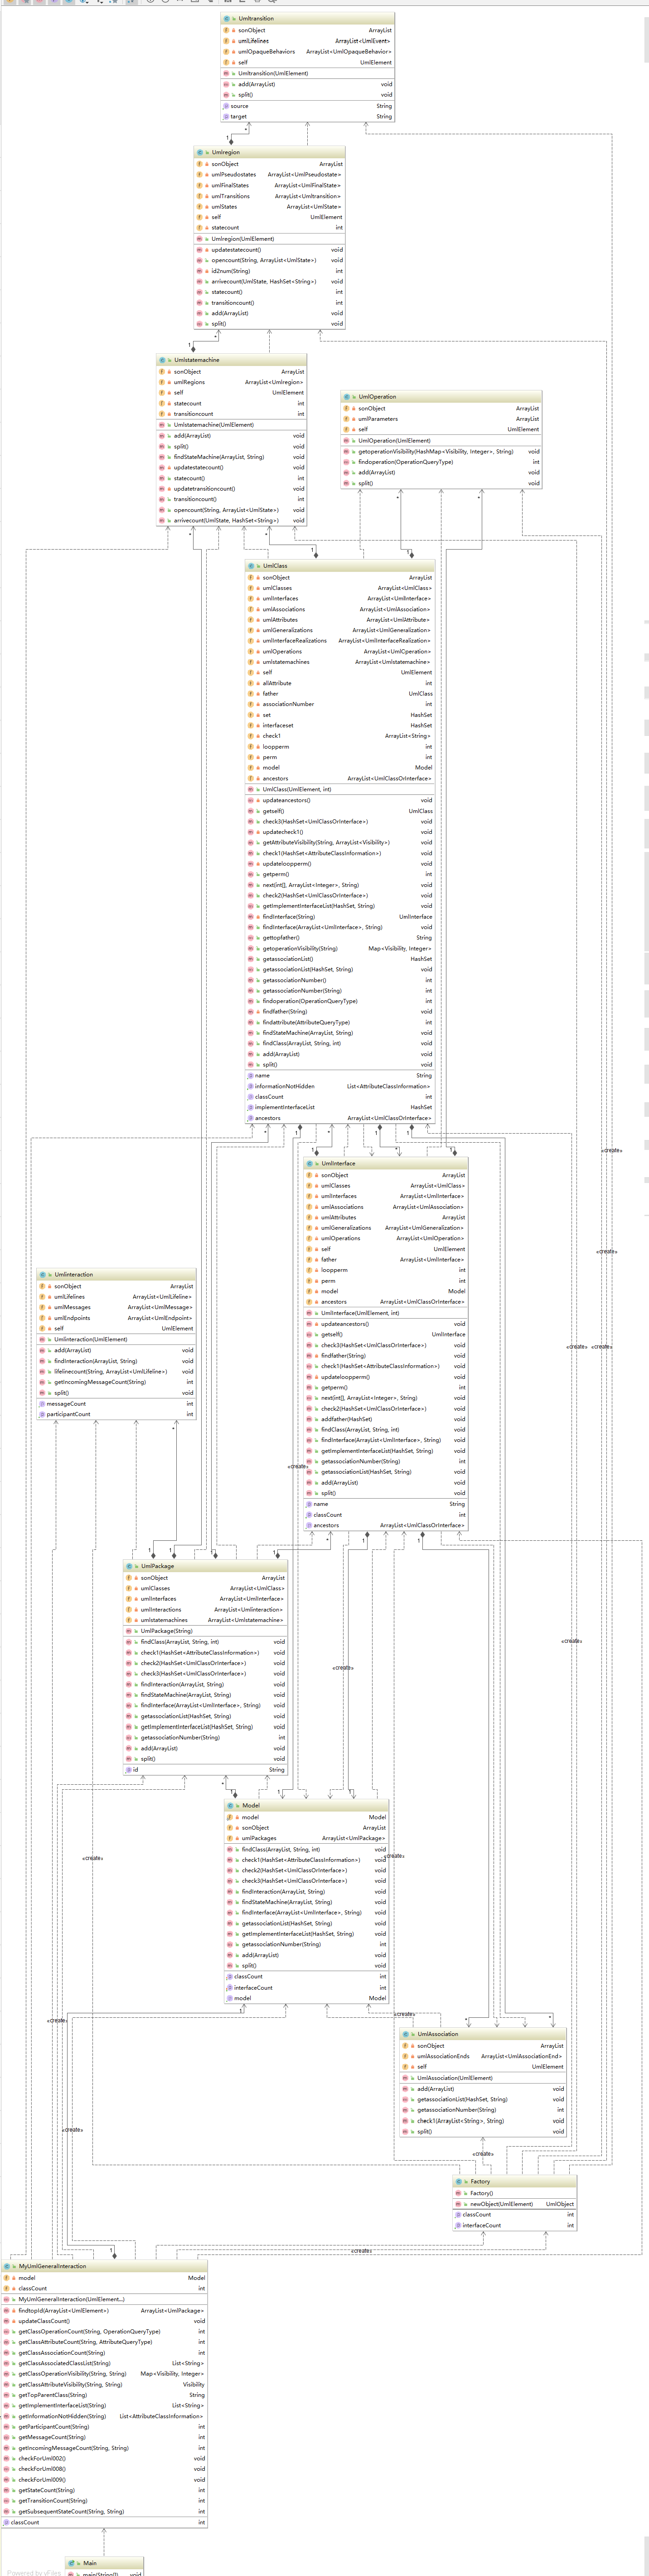Click informationNotHidden property in UmlClass
Screen dimensions: 649x2576
pos(340,1086)
